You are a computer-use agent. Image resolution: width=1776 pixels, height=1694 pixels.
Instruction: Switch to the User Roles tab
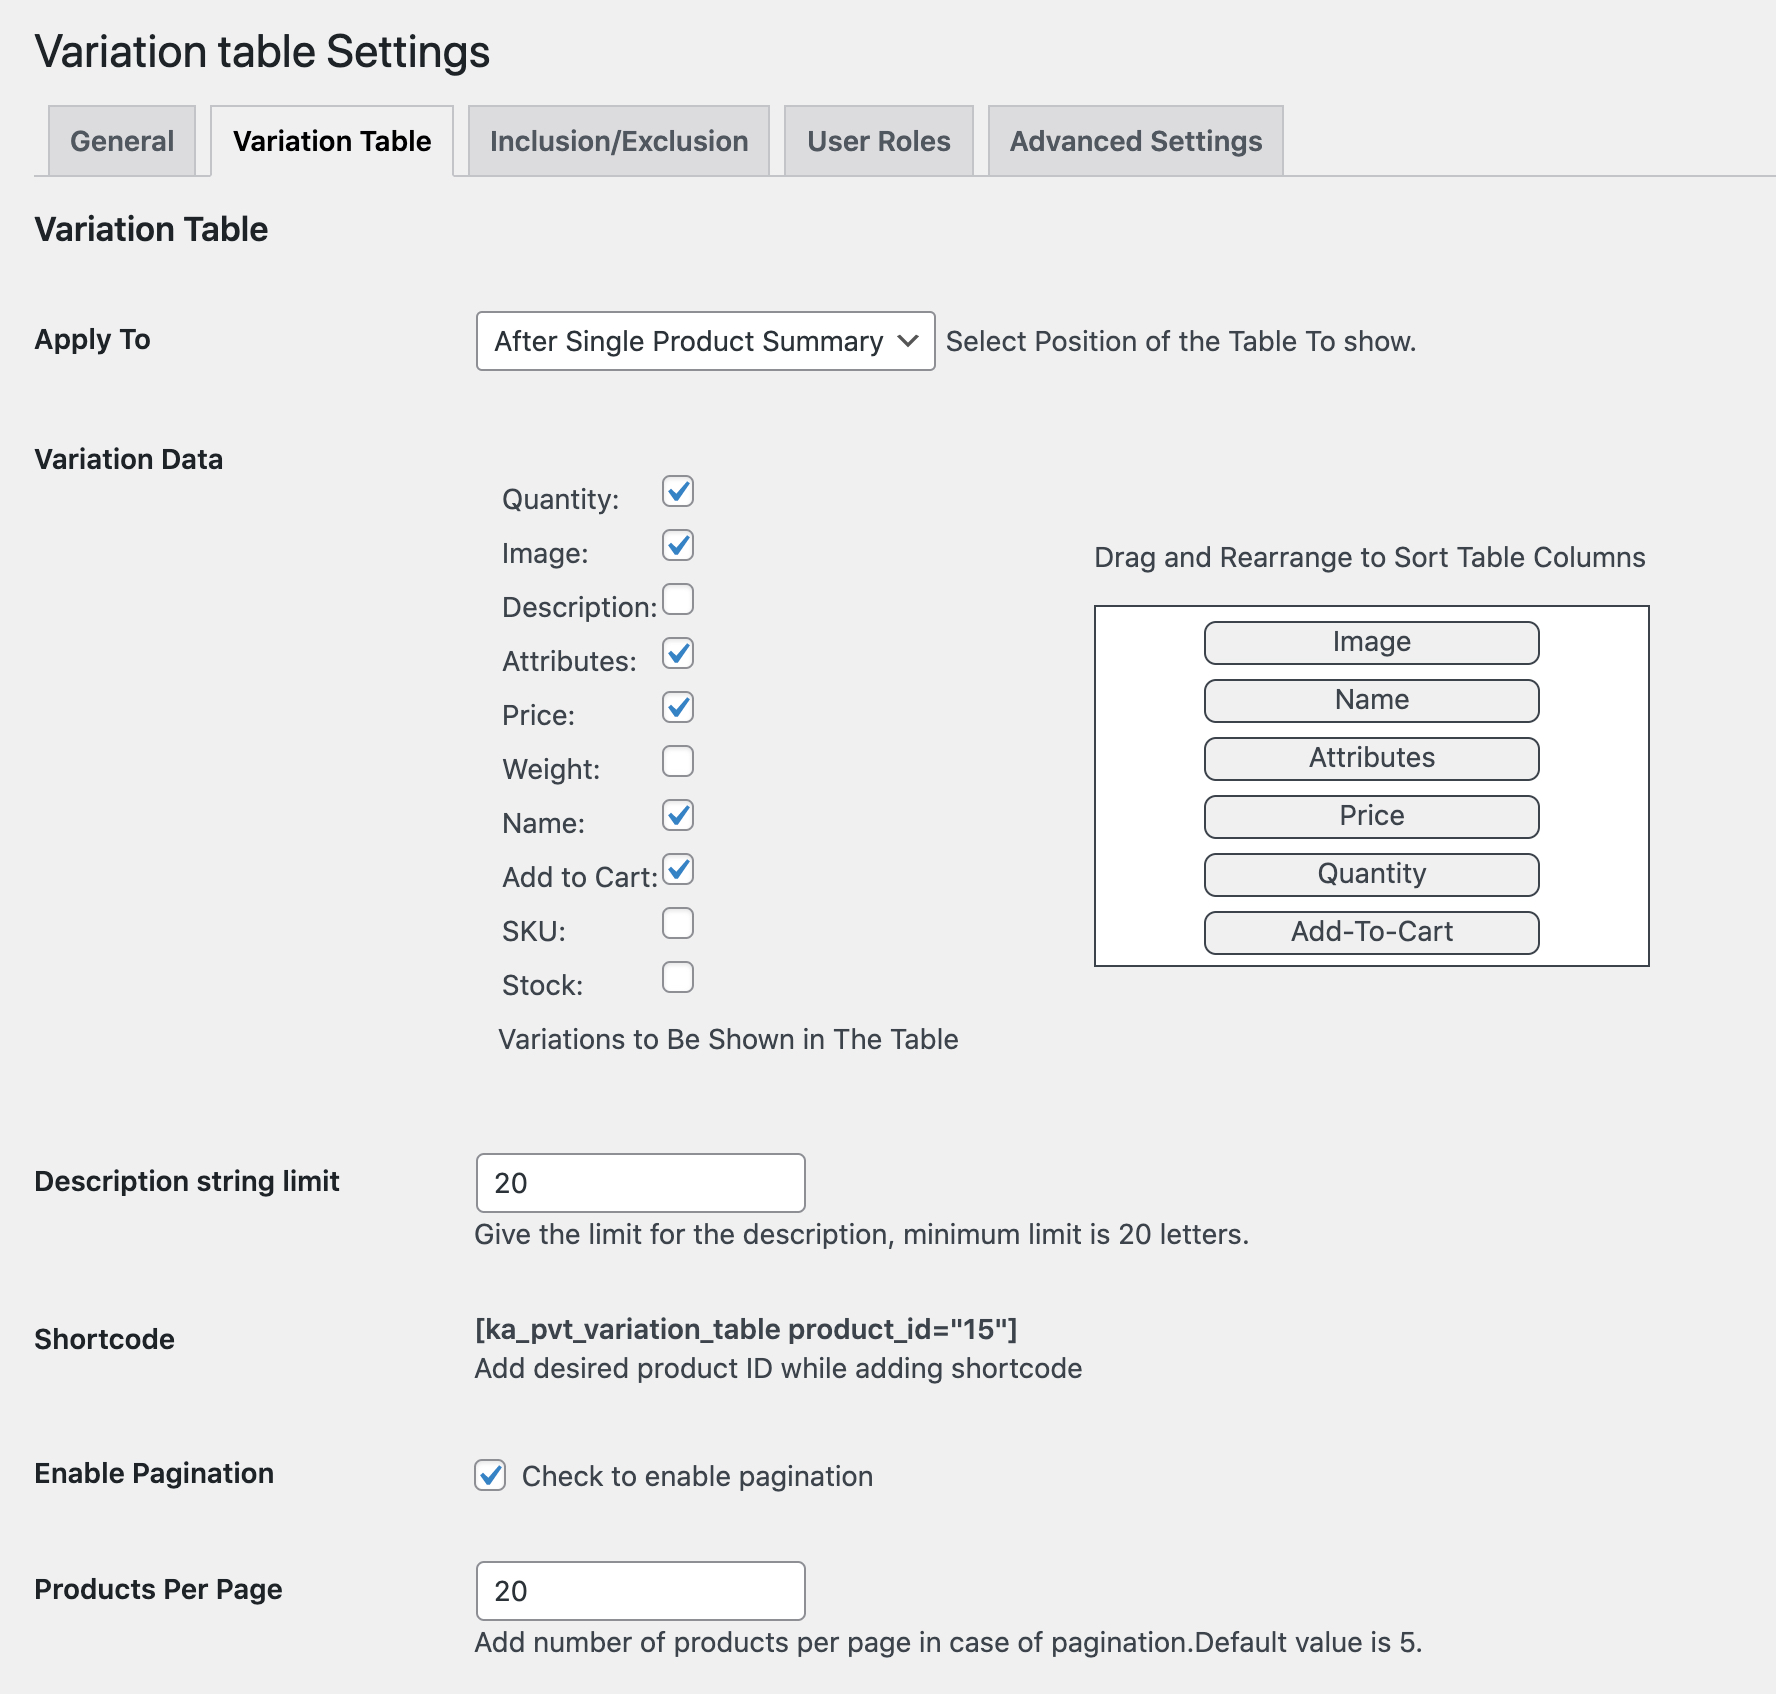tap(878, 141)
